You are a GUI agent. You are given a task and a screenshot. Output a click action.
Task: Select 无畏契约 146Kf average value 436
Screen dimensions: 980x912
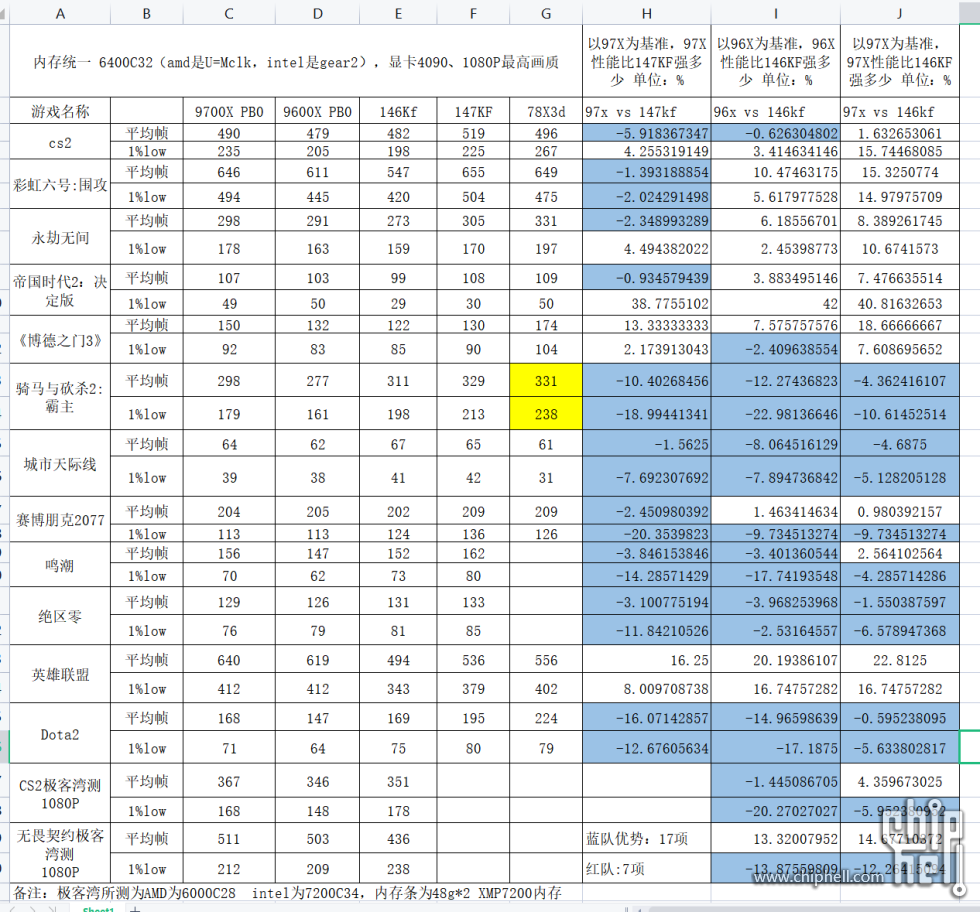[x=398, y=838]
